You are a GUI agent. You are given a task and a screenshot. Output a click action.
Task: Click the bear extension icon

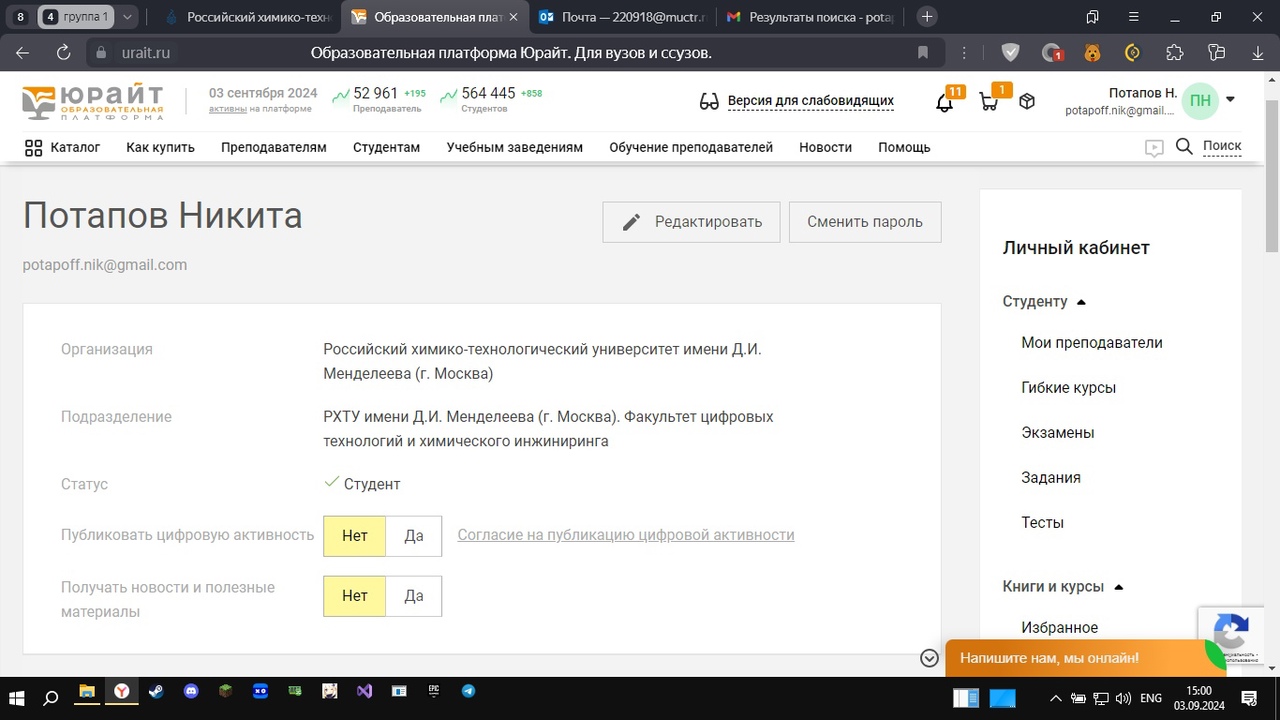(x=1093, y=53)
